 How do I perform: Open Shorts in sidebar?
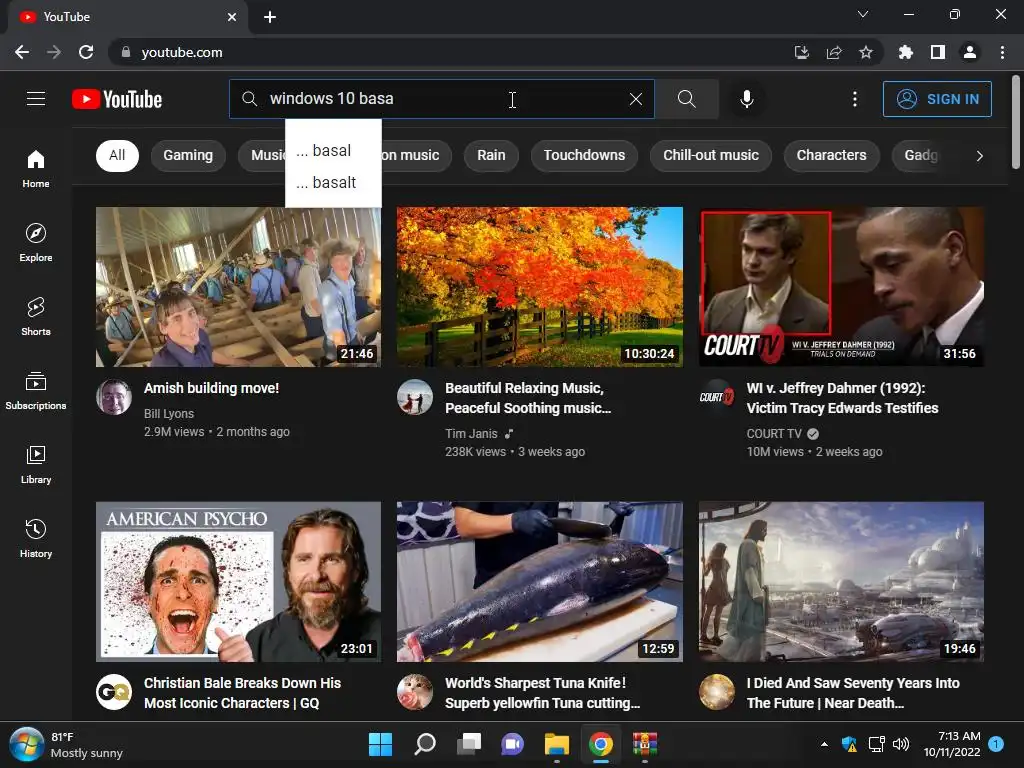[36, 317]
